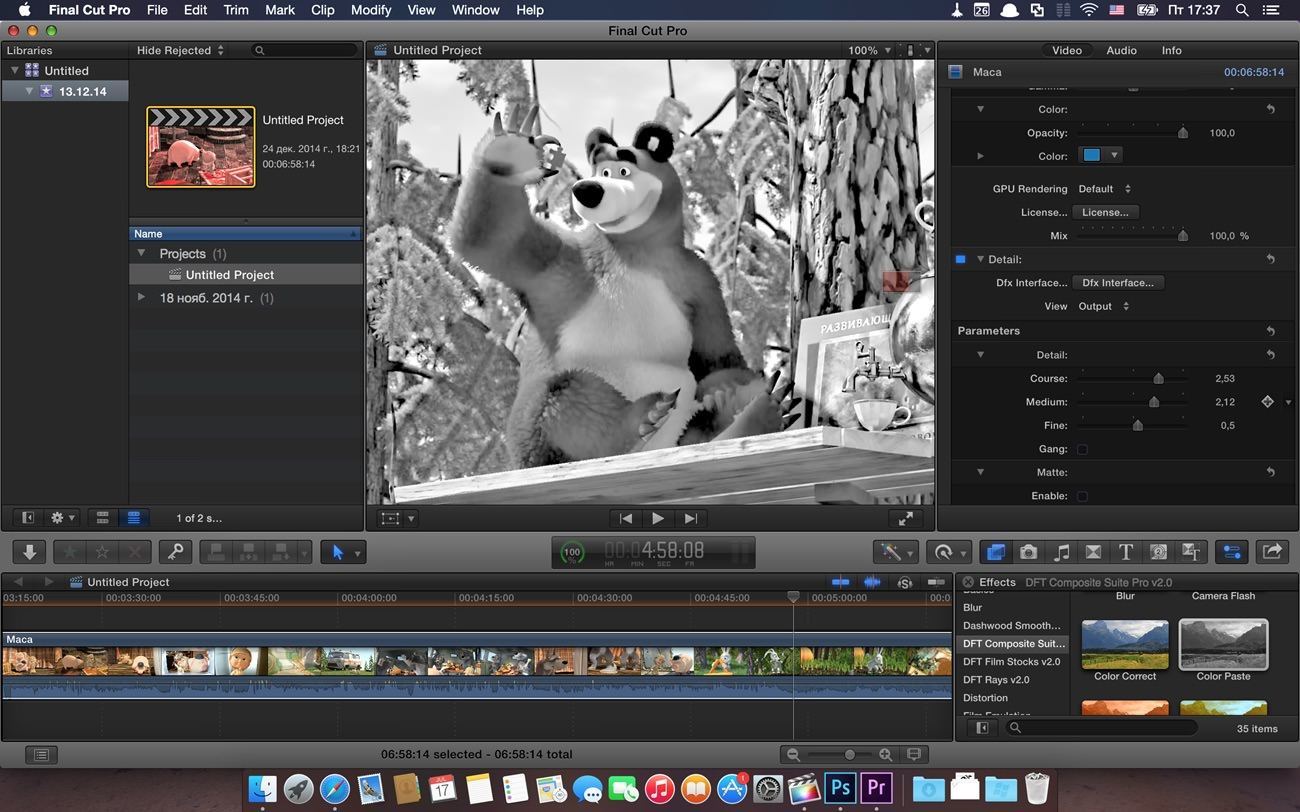Open the Modify menu

tap(371, 10)
